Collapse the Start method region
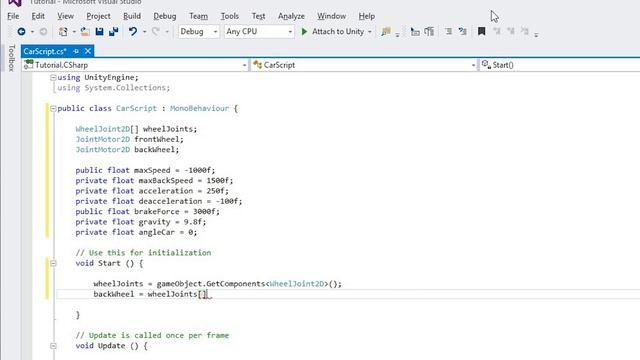This screenshot has height=360, width=640. [53, 264]
